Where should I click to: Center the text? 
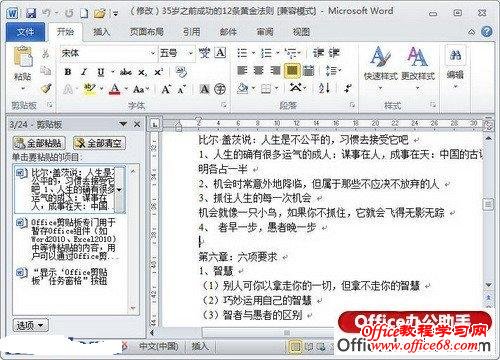[259, 71]
